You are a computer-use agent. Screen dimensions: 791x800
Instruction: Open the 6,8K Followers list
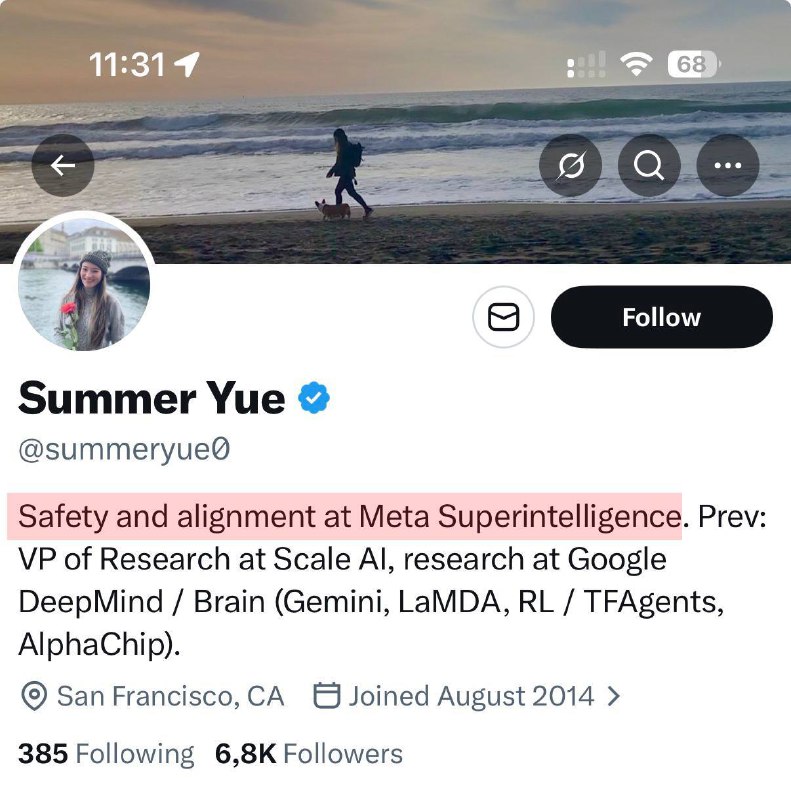click(308, 754)
